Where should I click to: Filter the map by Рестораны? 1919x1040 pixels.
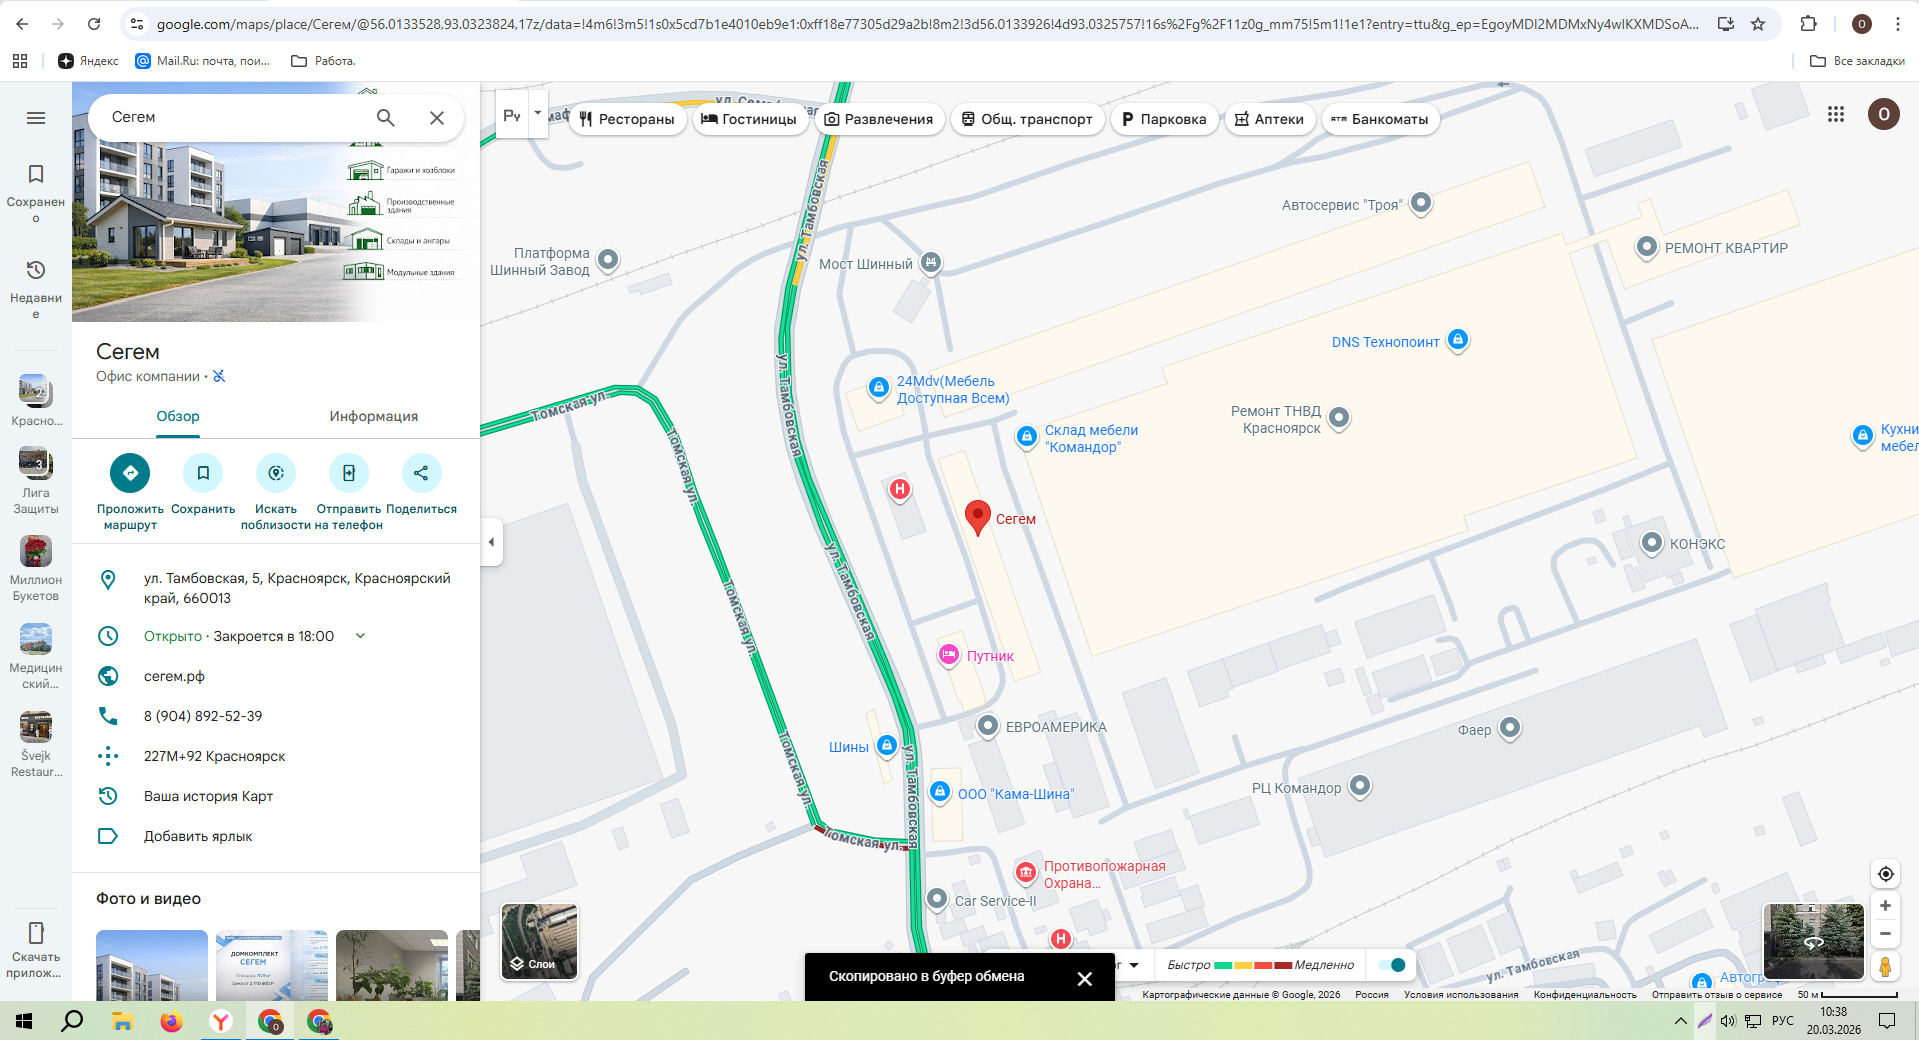[x=628, y=119]
